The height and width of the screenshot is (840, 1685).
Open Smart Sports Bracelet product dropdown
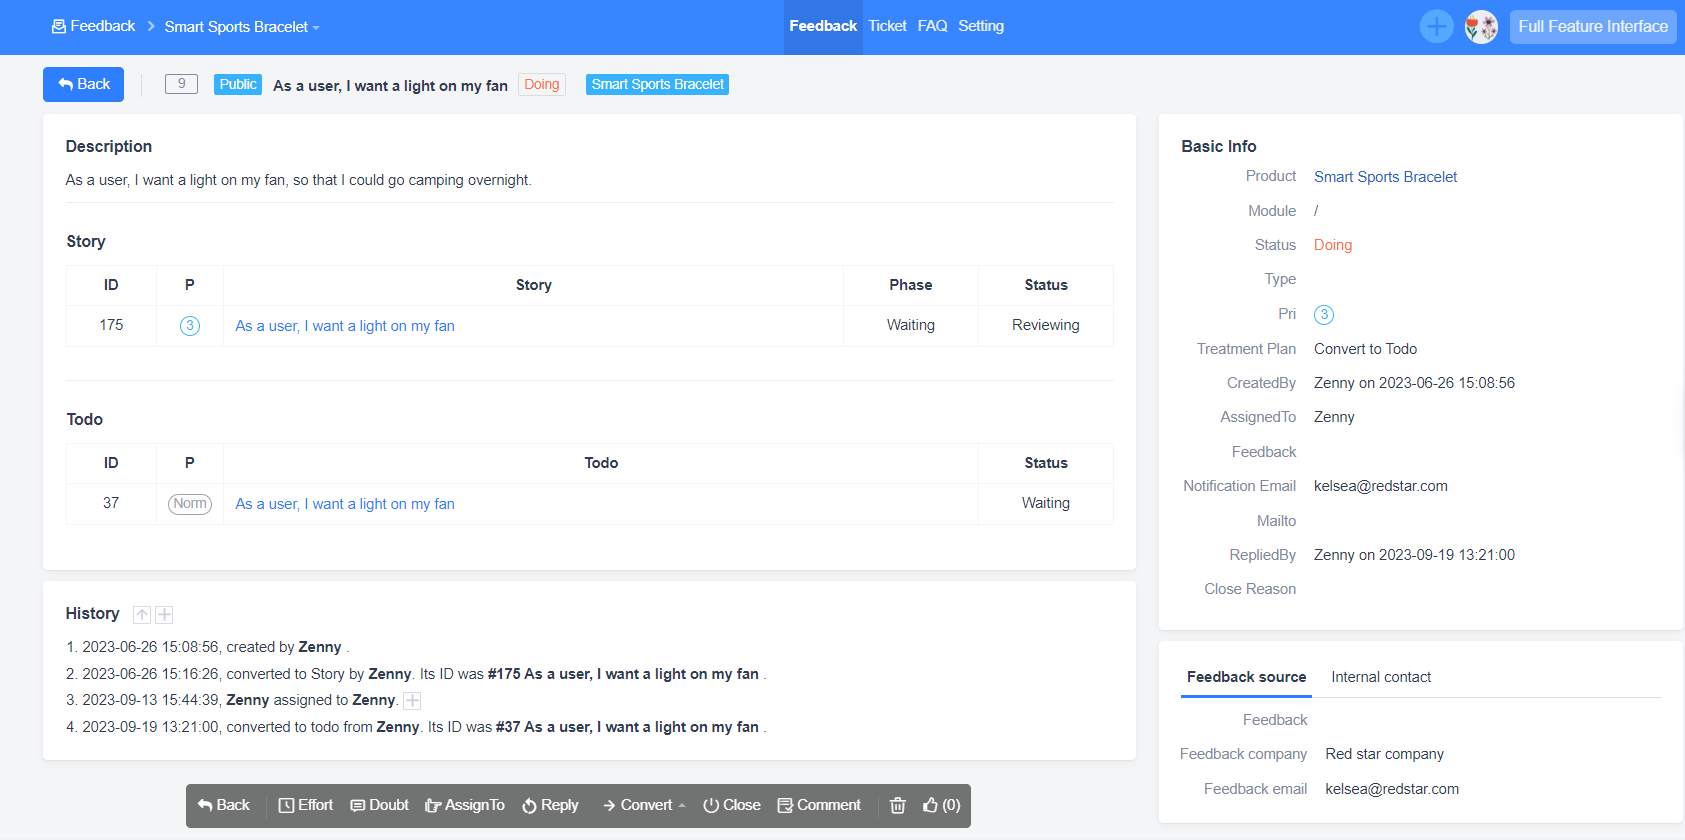coord(242,27)
